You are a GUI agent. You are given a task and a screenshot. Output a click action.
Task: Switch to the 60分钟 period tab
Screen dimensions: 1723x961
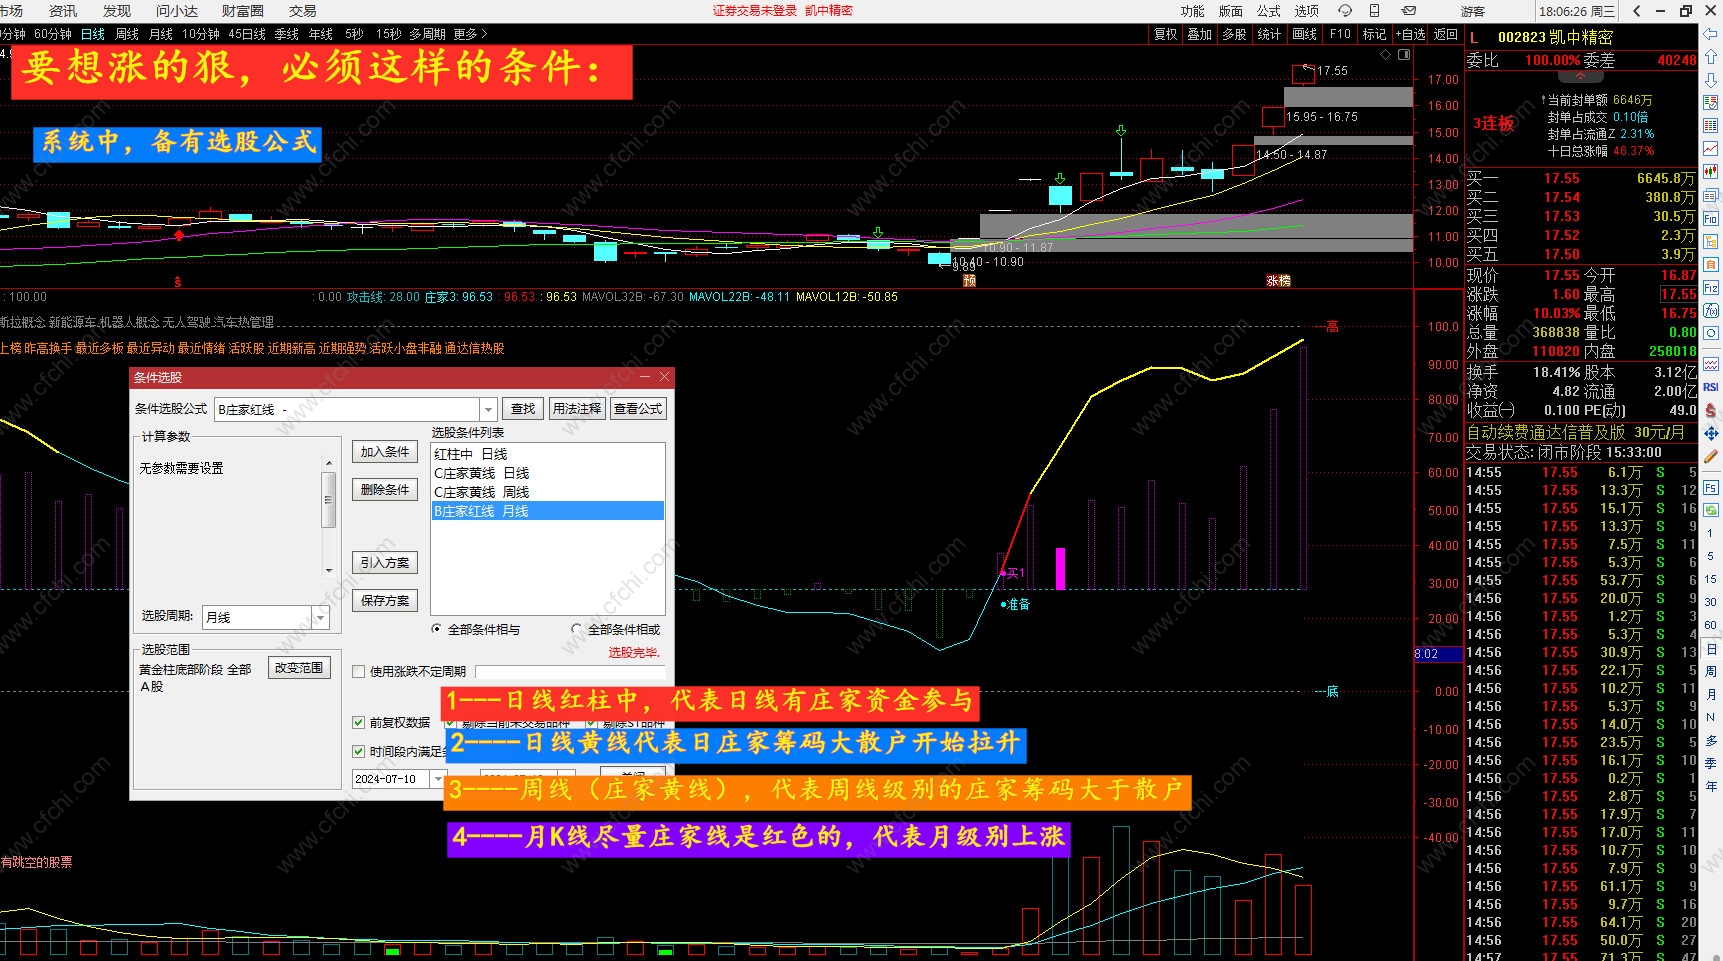click(x=53, y=34)
